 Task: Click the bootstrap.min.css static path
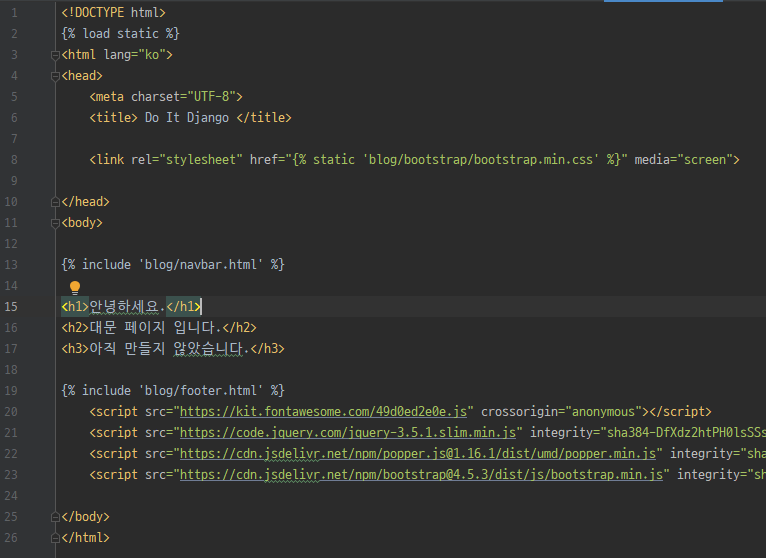click(481, 160)
